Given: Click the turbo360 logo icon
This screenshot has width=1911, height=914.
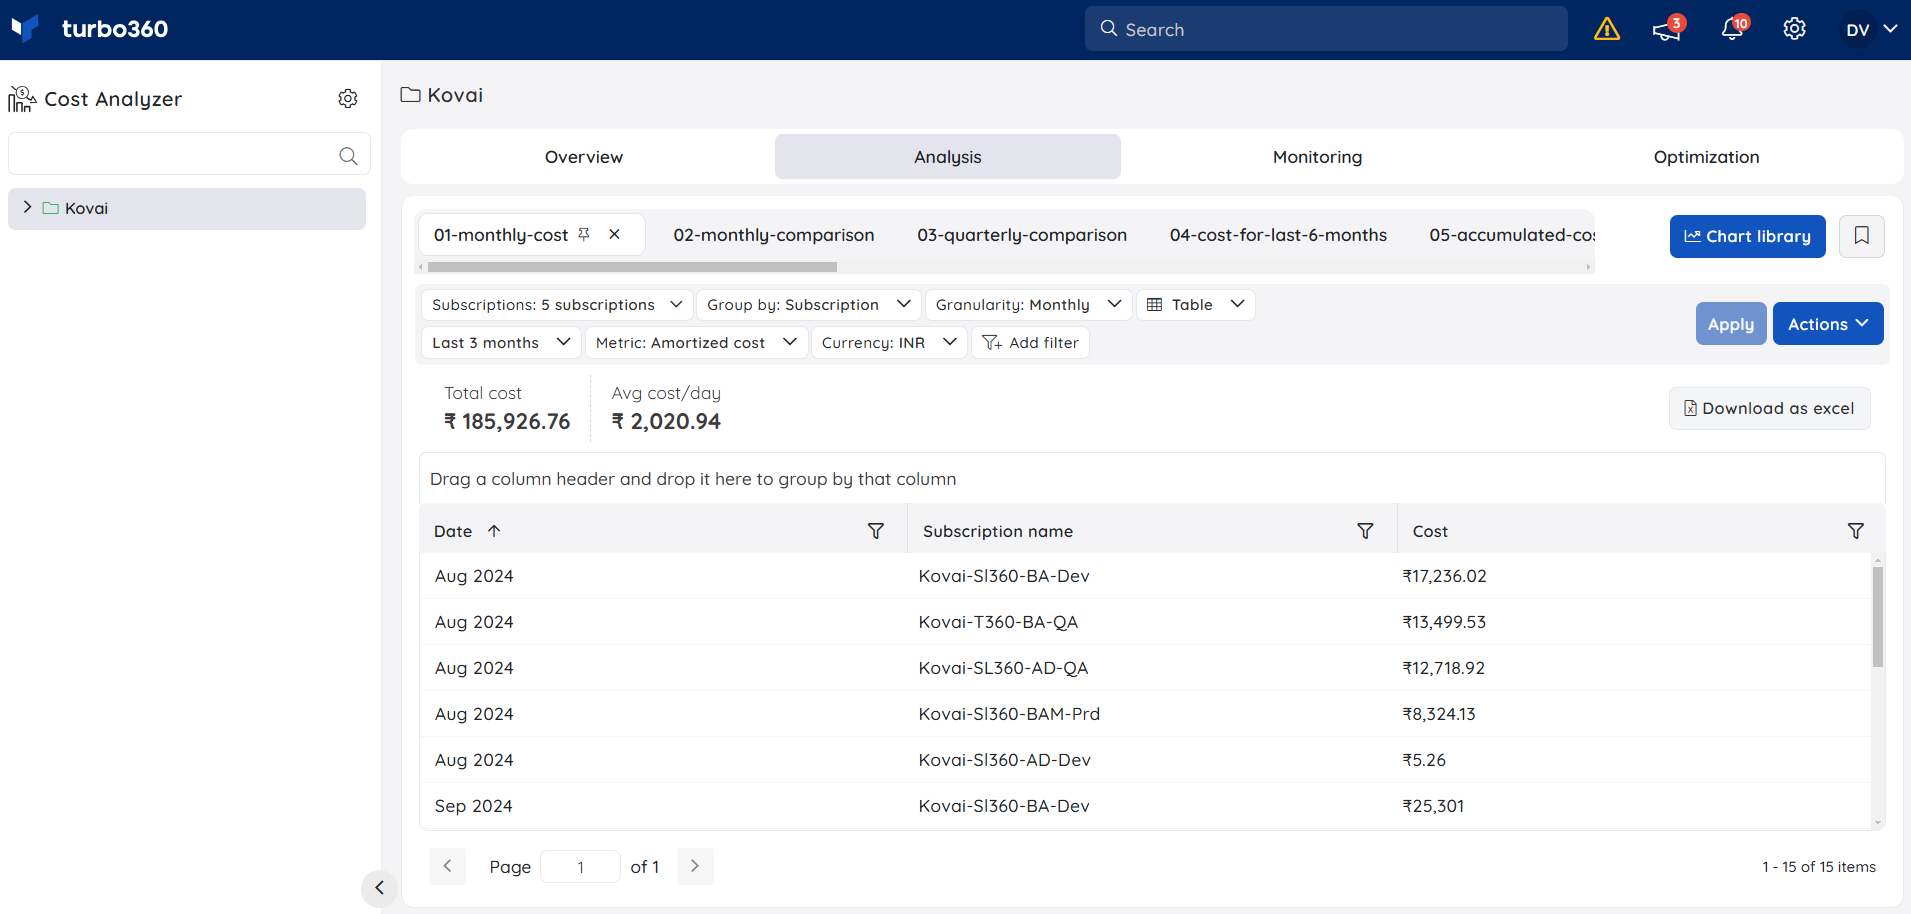Looking at the screenshot, I should coord(25,28).
